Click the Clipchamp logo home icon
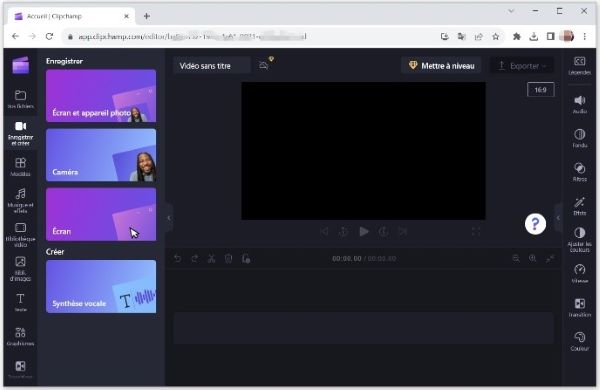 (x=21, y=65)
